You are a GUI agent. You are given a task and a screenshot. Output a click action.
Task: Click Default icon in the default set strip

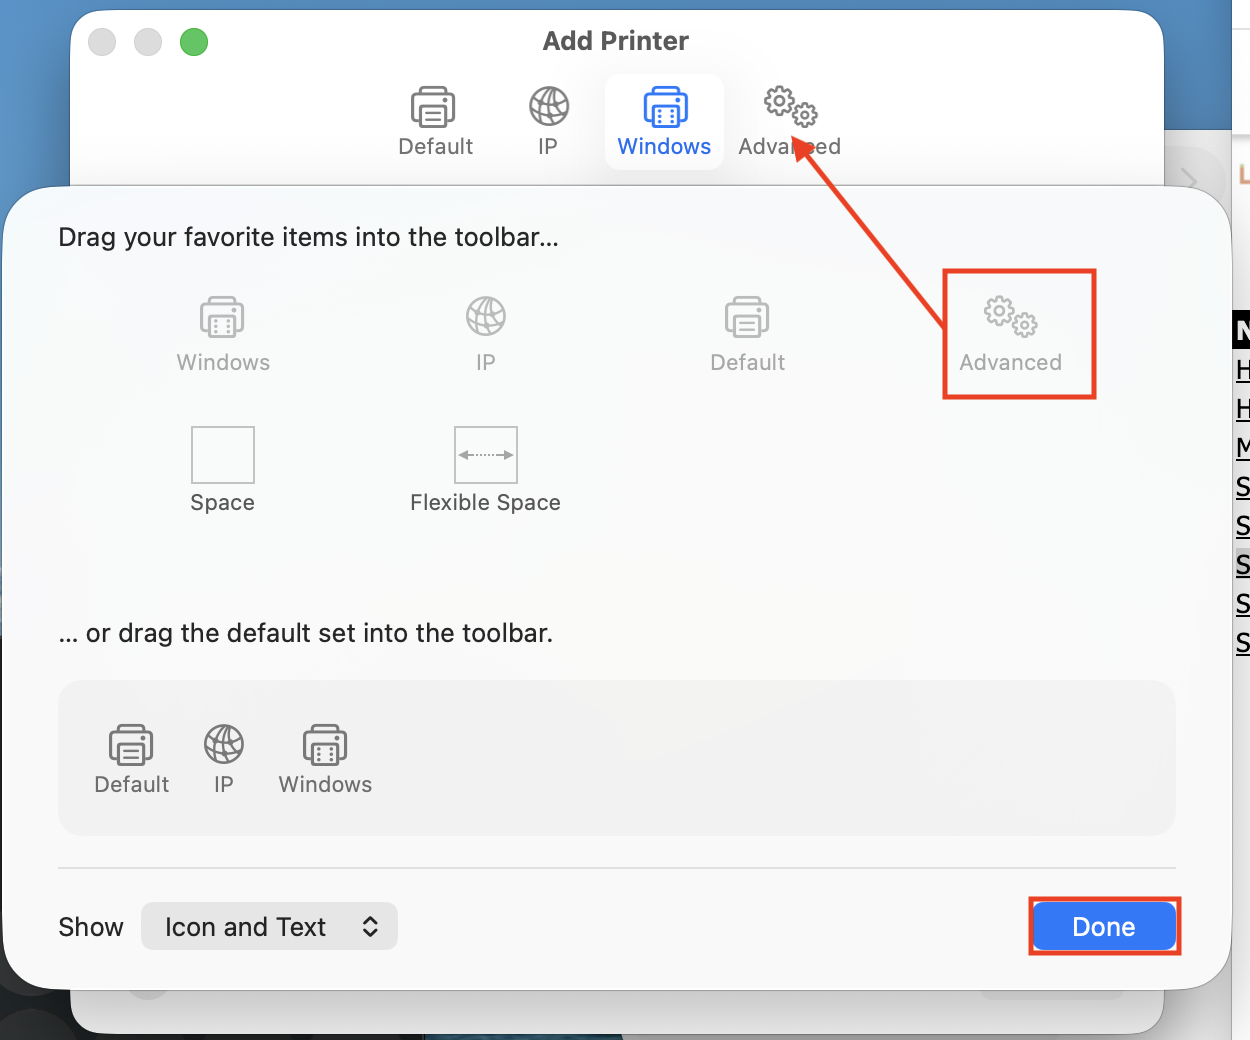131,758
